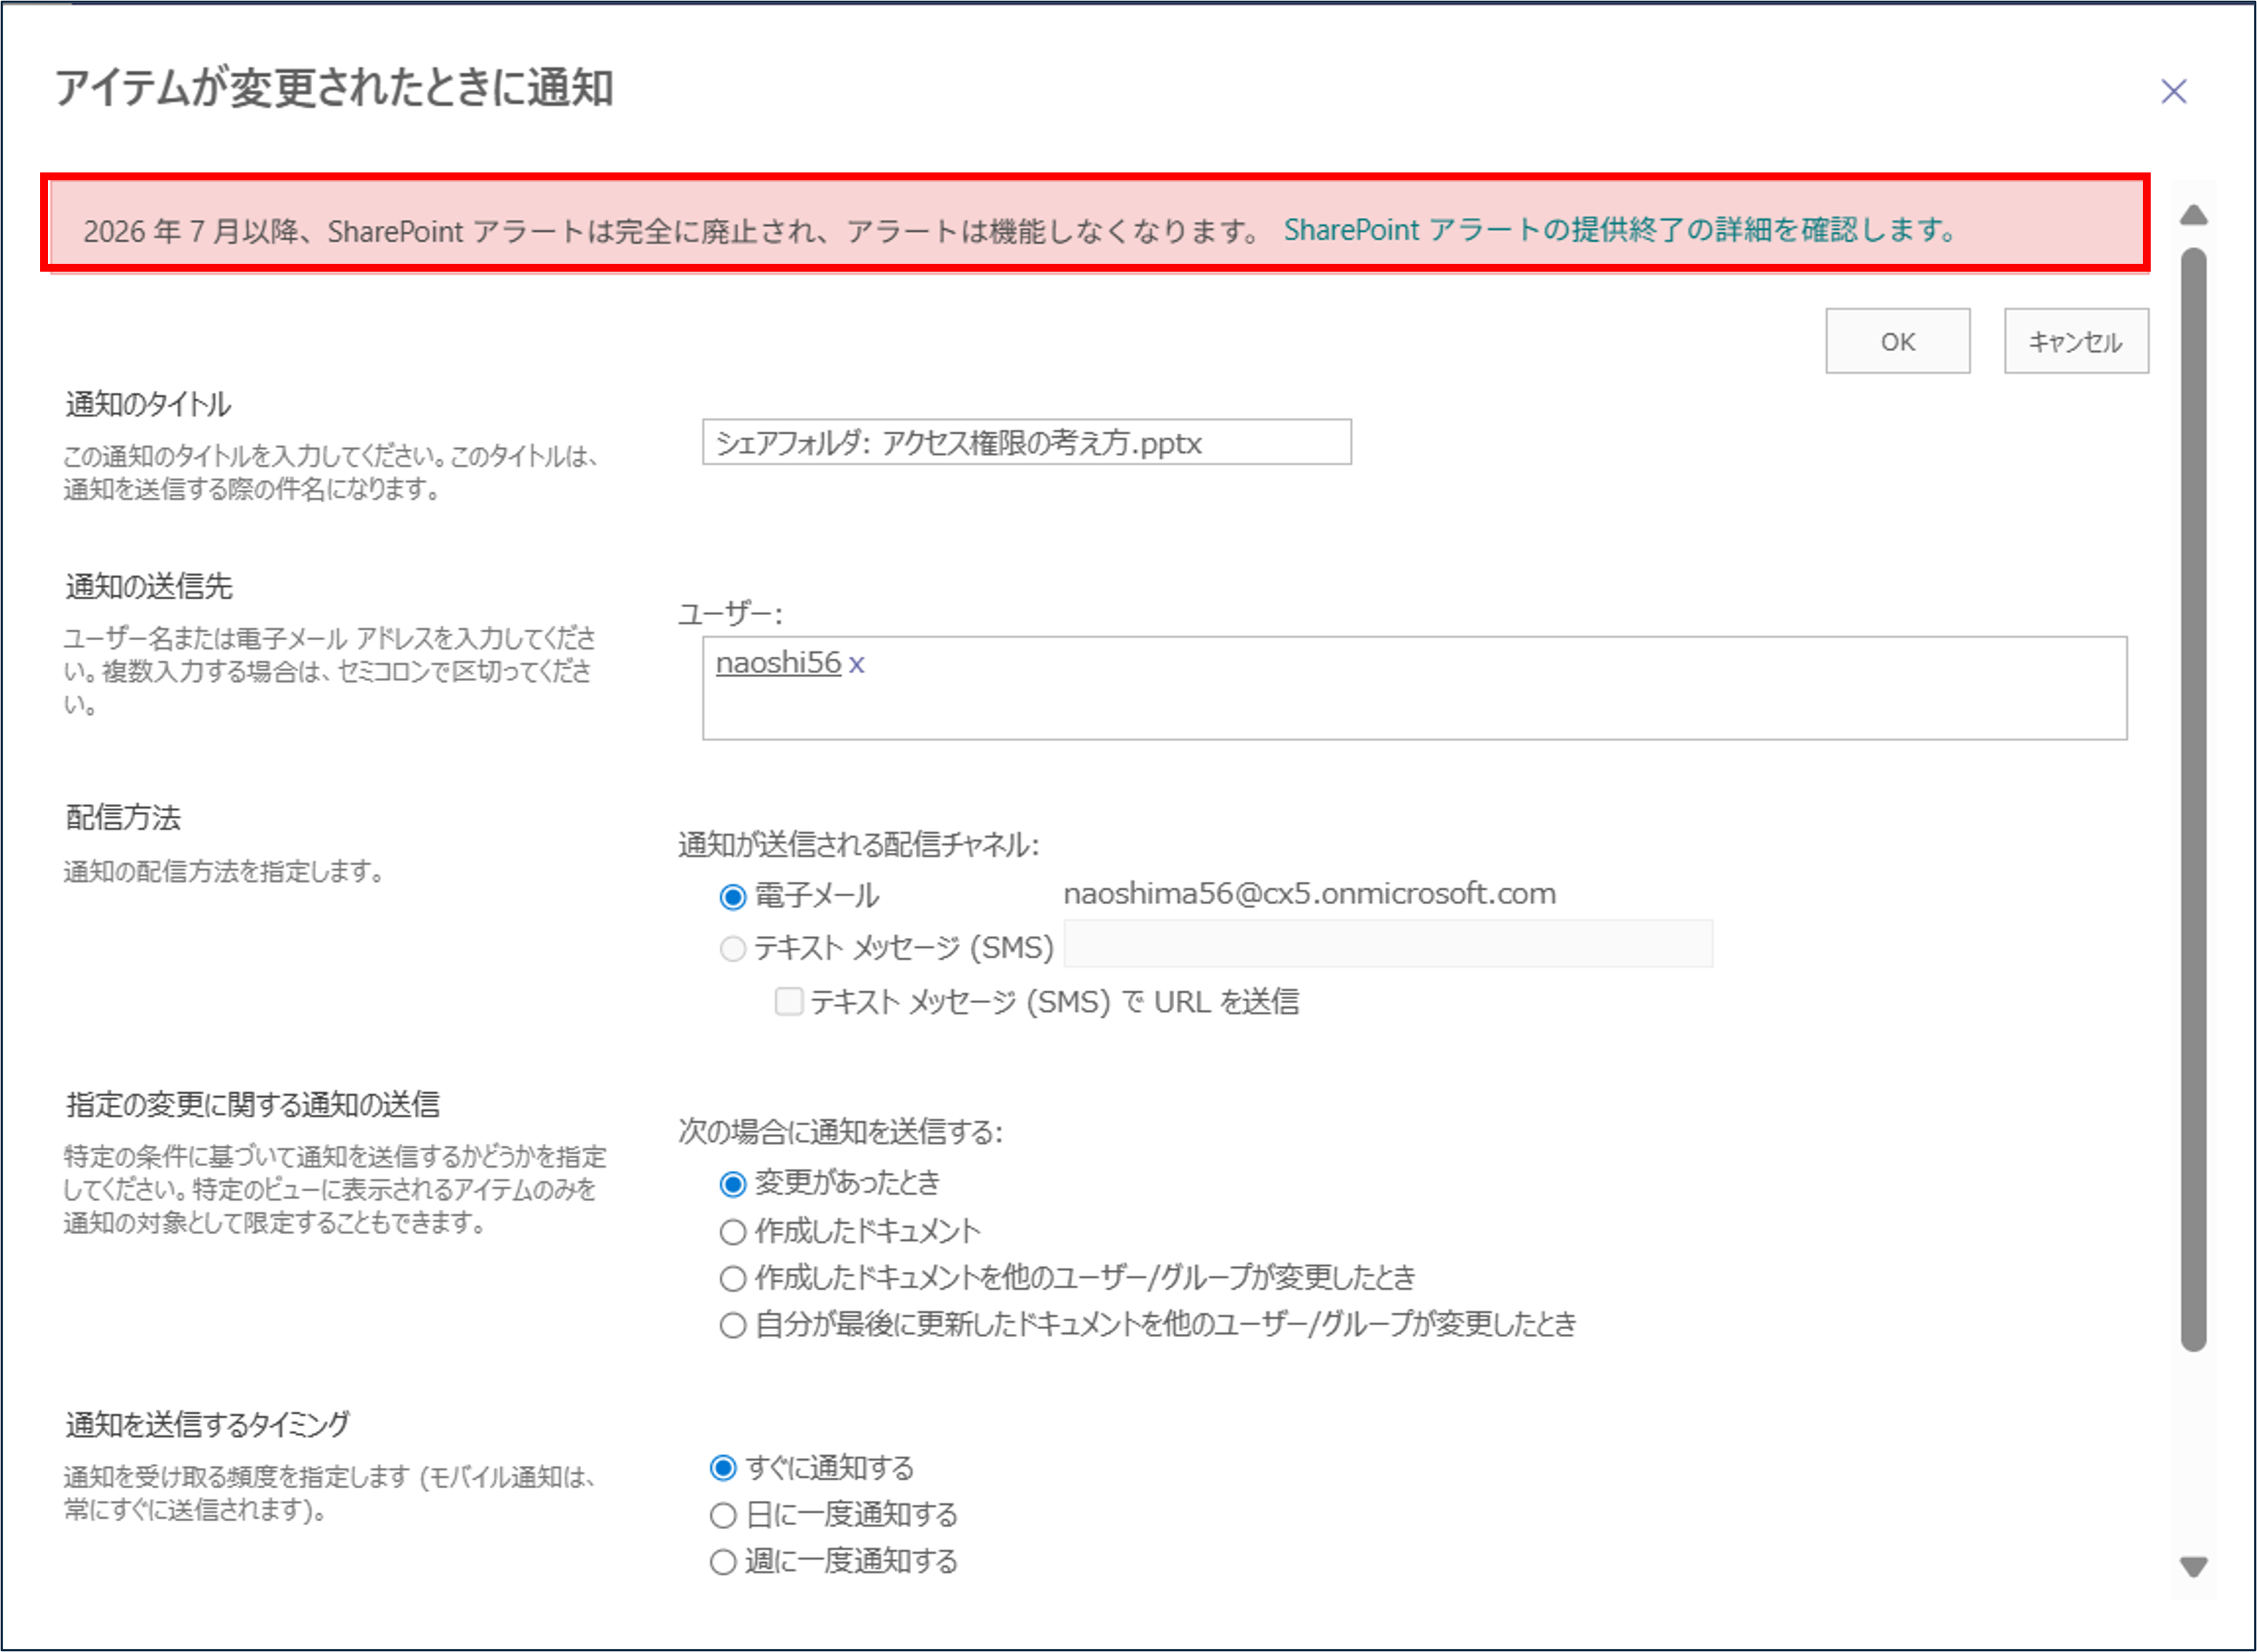Click the scrollbar down arrow
2257x1652 pixels.
pos(2193,1566)
